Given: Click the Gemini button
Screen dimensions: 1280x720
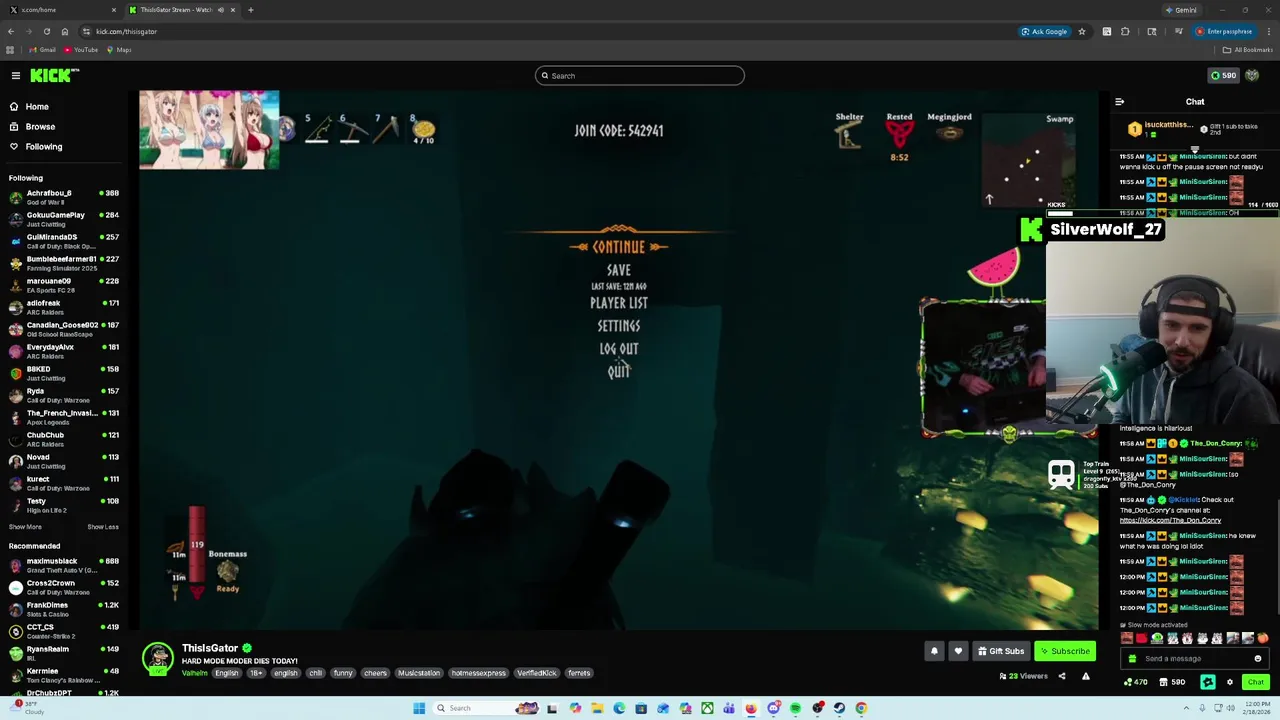Looking at the screenshot, I should 1181,10.
